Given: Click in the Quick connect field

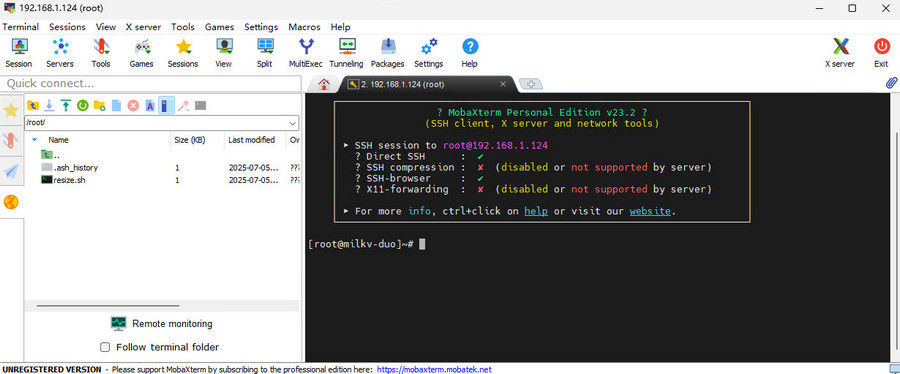Looking at the screenshot, I should click(151, 84).
